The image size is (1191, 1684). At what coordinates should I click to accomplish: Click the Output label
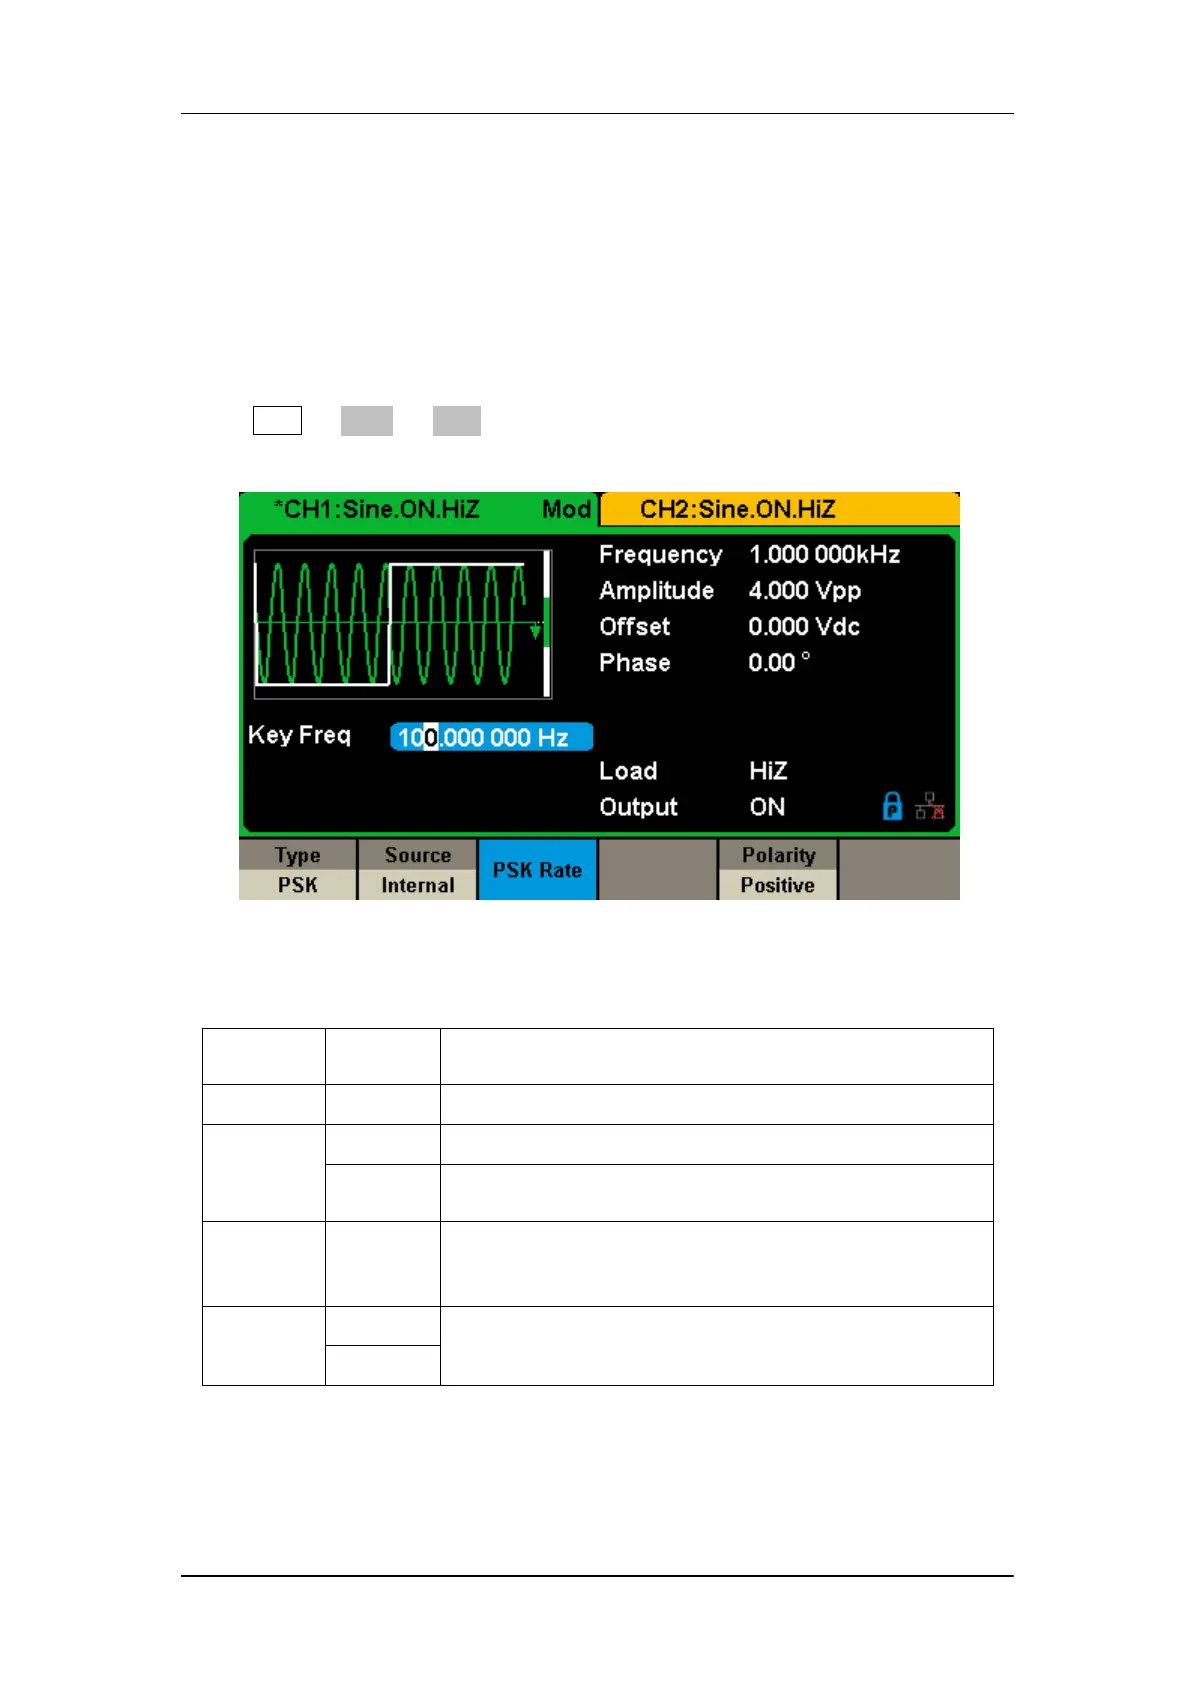638,807
